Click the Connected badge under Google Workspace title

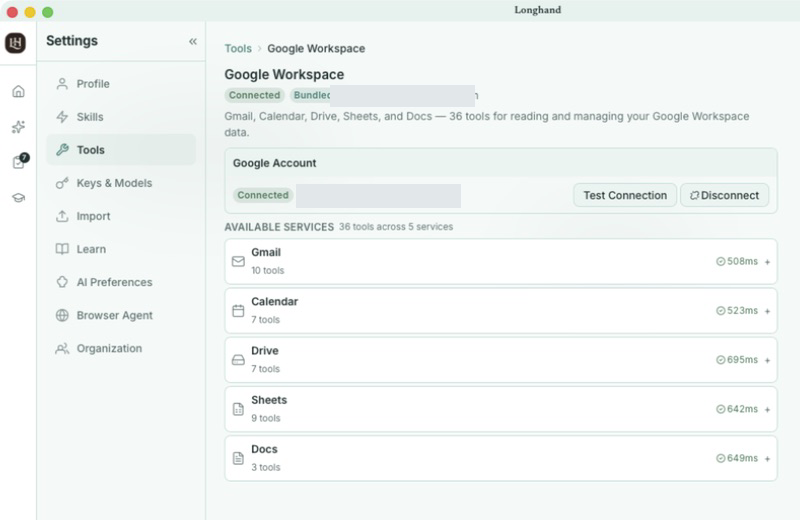point(255,95)
